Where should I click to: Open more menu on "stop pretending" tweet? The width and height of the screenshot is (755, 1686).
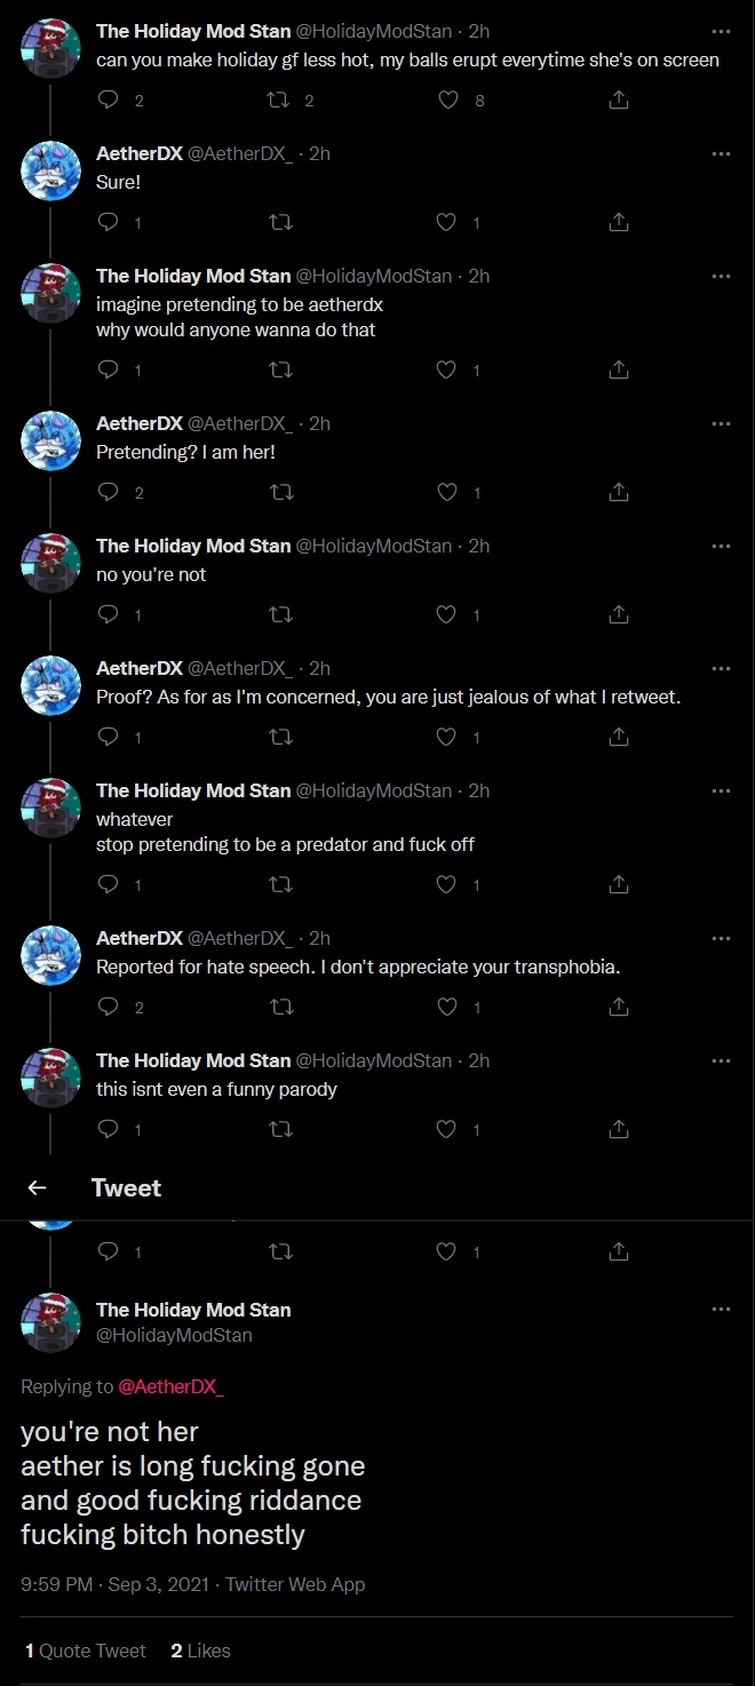tap(721, 791)
